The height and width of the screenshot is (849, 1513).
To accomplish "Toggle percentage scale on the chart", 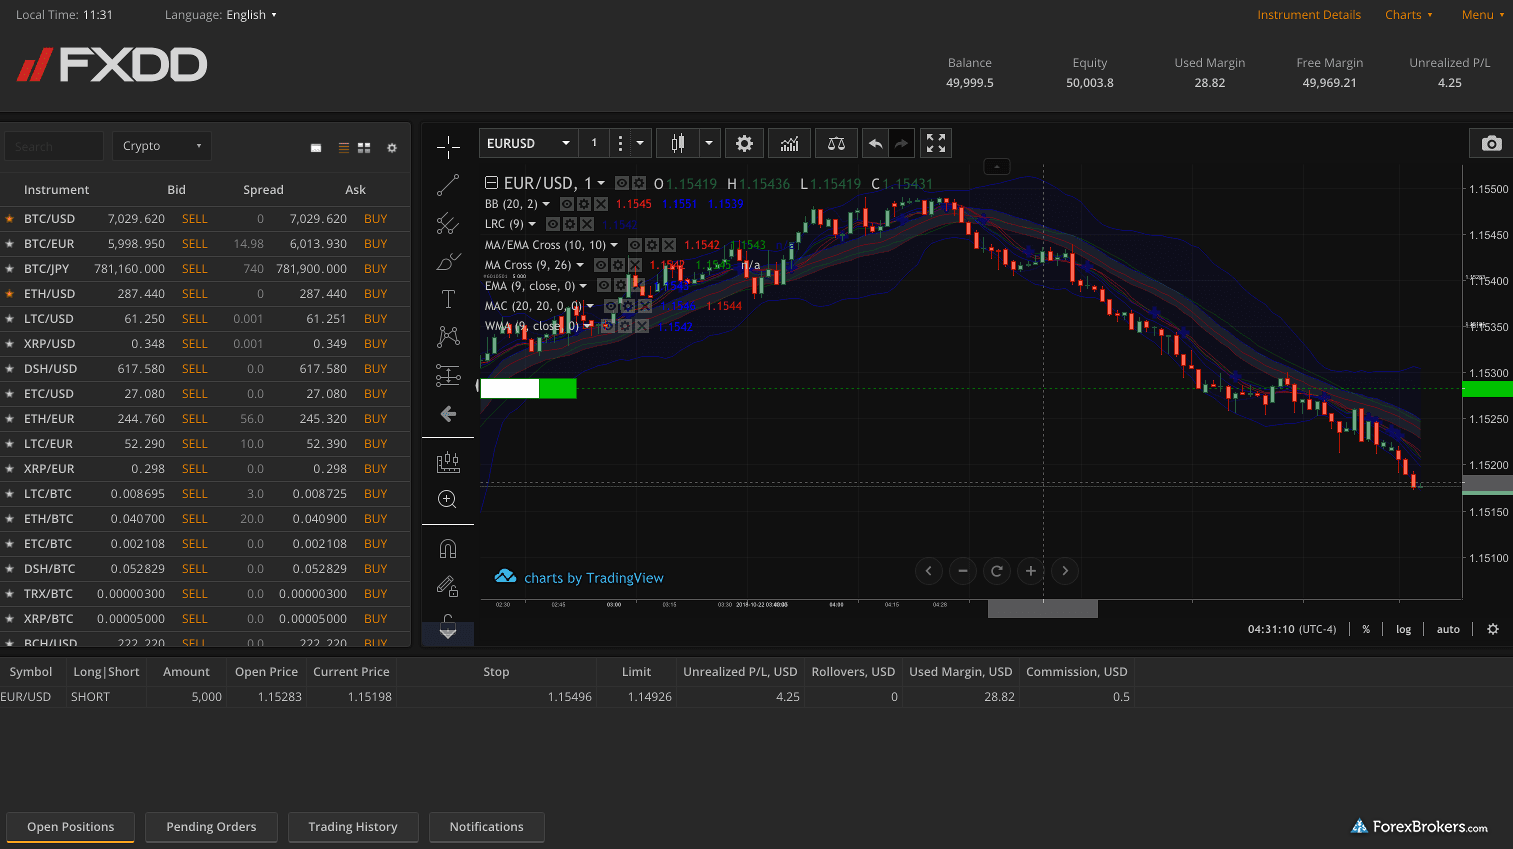I will [1366, 629].
